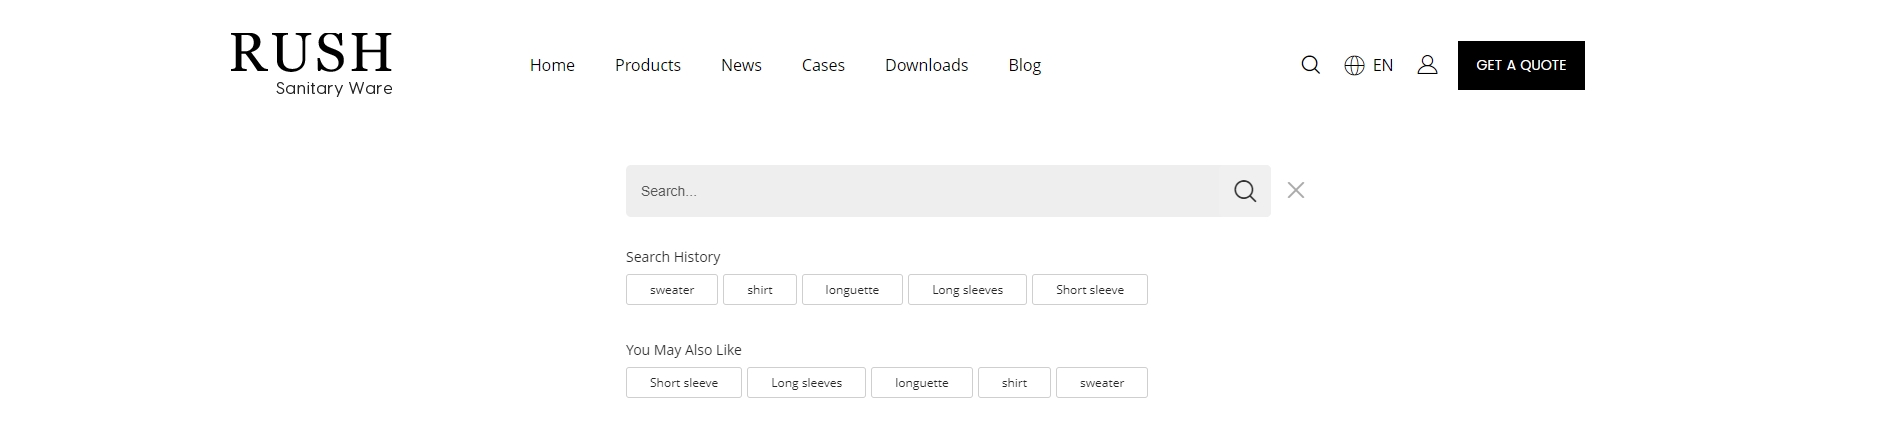Open the Cases page

(x=823, y=65)
